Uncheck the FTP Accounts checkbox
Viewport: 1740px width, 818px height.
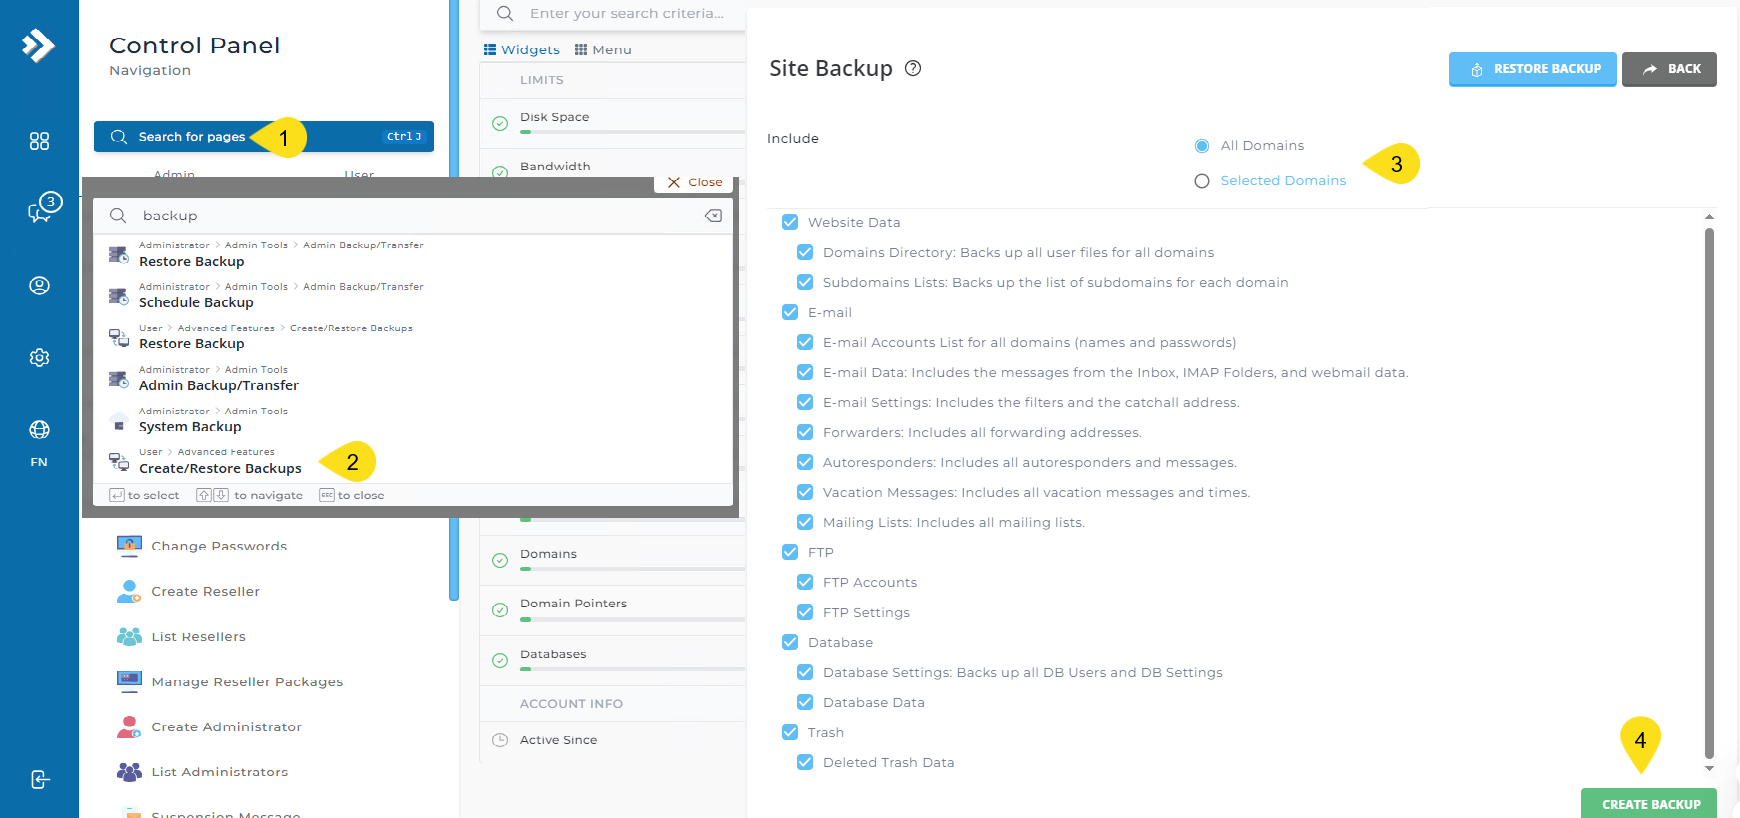click(x=805, y=582)
